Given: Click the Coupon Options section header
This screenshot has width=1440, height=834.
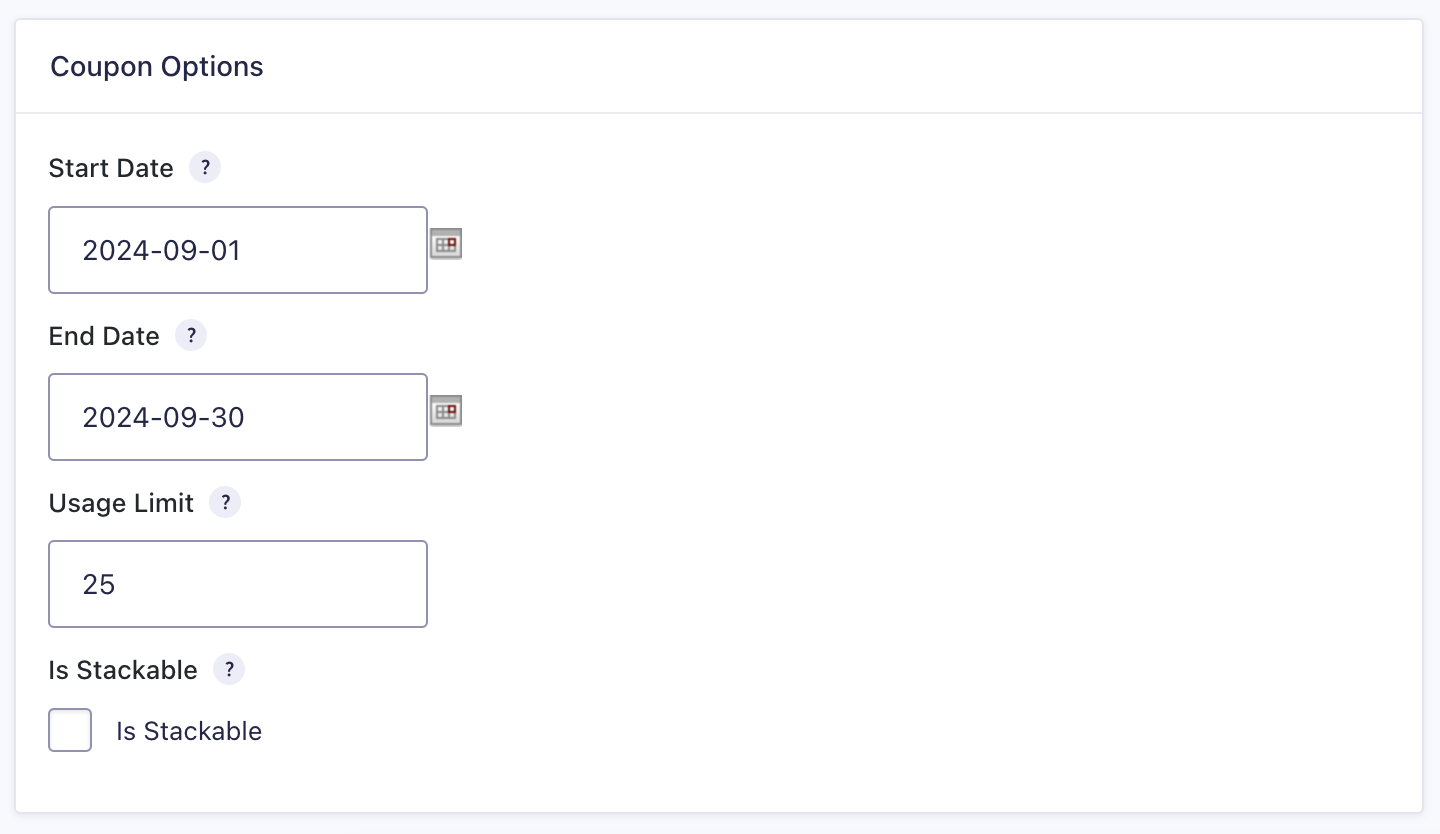Looking at the screenshot, I should tap(156, 66).
